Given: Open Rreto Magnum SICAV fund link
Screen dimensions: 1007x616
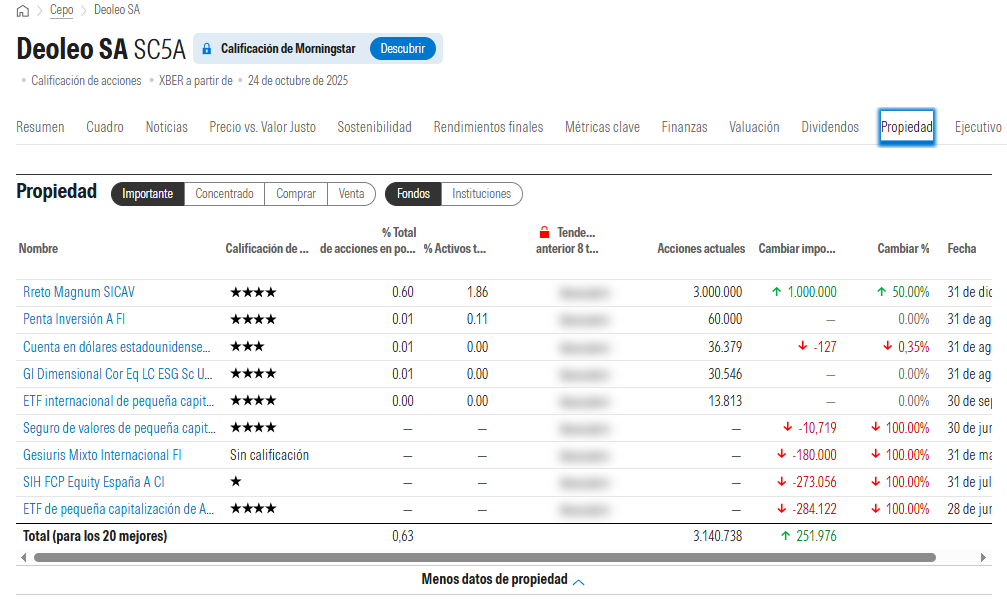Looking at the screenshot, I should point(79,292).
